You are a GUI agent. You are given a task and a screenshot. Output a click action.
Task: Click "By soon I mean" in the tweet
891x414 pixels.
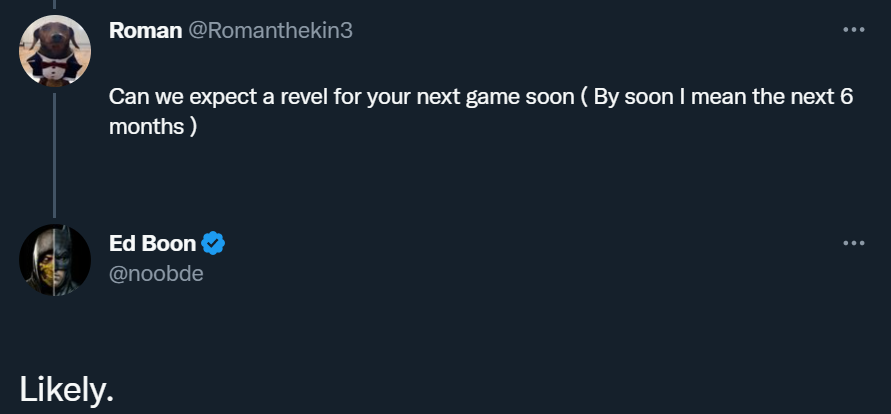(656, 99)
